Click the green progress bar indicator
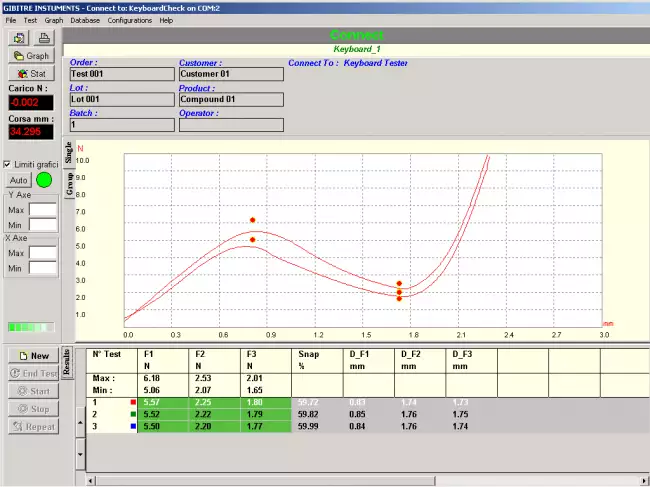Screen dimensions: 650x487 click(31, 327)
